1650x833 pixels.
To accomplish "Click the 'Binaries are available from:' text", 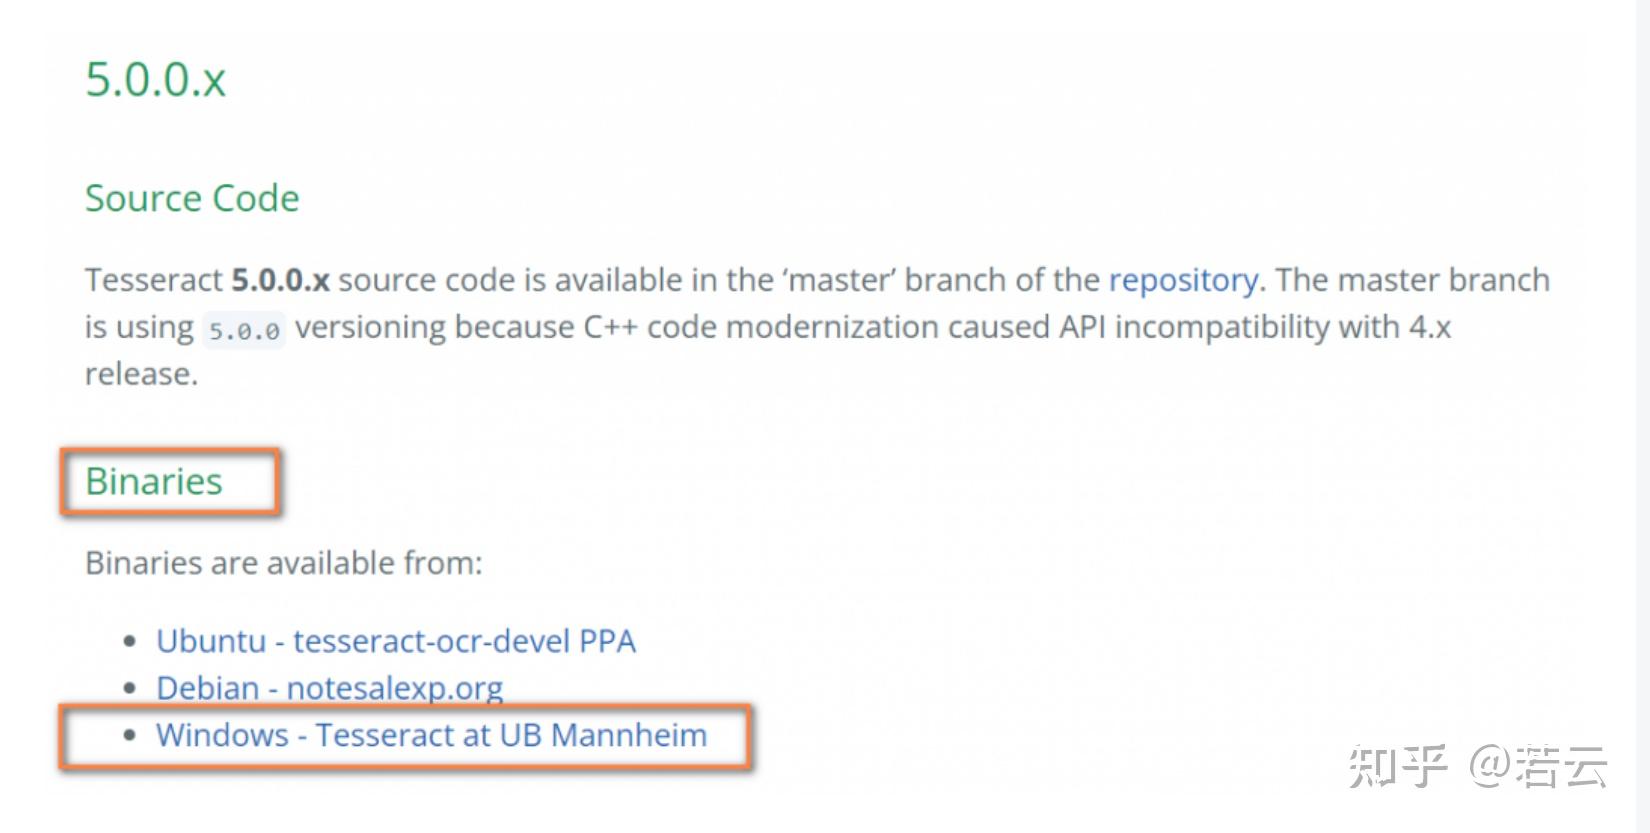I will pos(284,563).
